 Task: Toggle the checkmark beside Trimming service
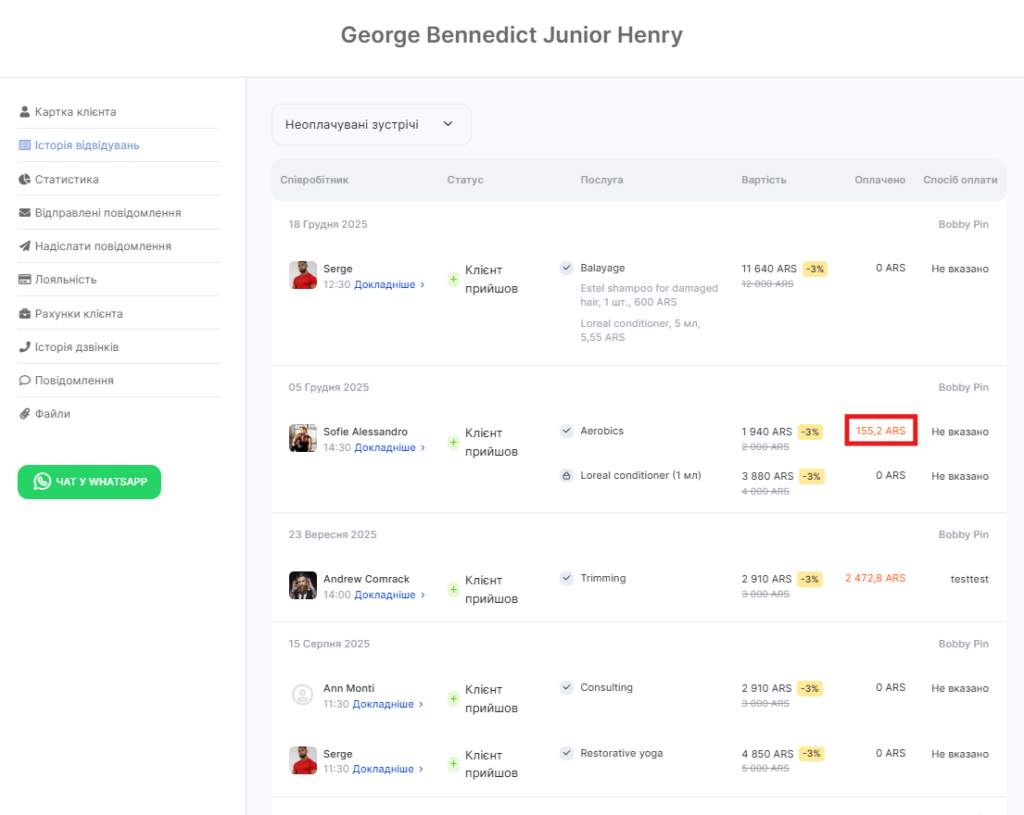(x=566, y=578)
